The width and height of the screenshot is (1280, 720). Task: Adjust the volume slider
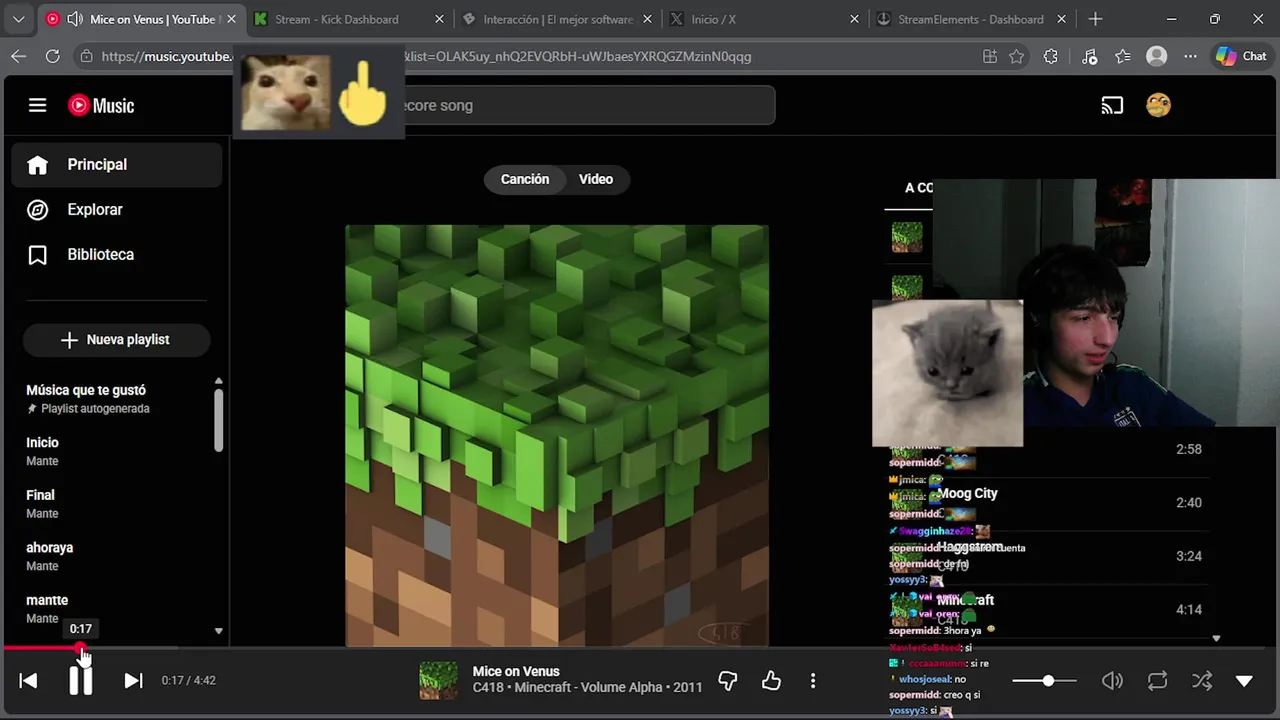(1044, 681)
